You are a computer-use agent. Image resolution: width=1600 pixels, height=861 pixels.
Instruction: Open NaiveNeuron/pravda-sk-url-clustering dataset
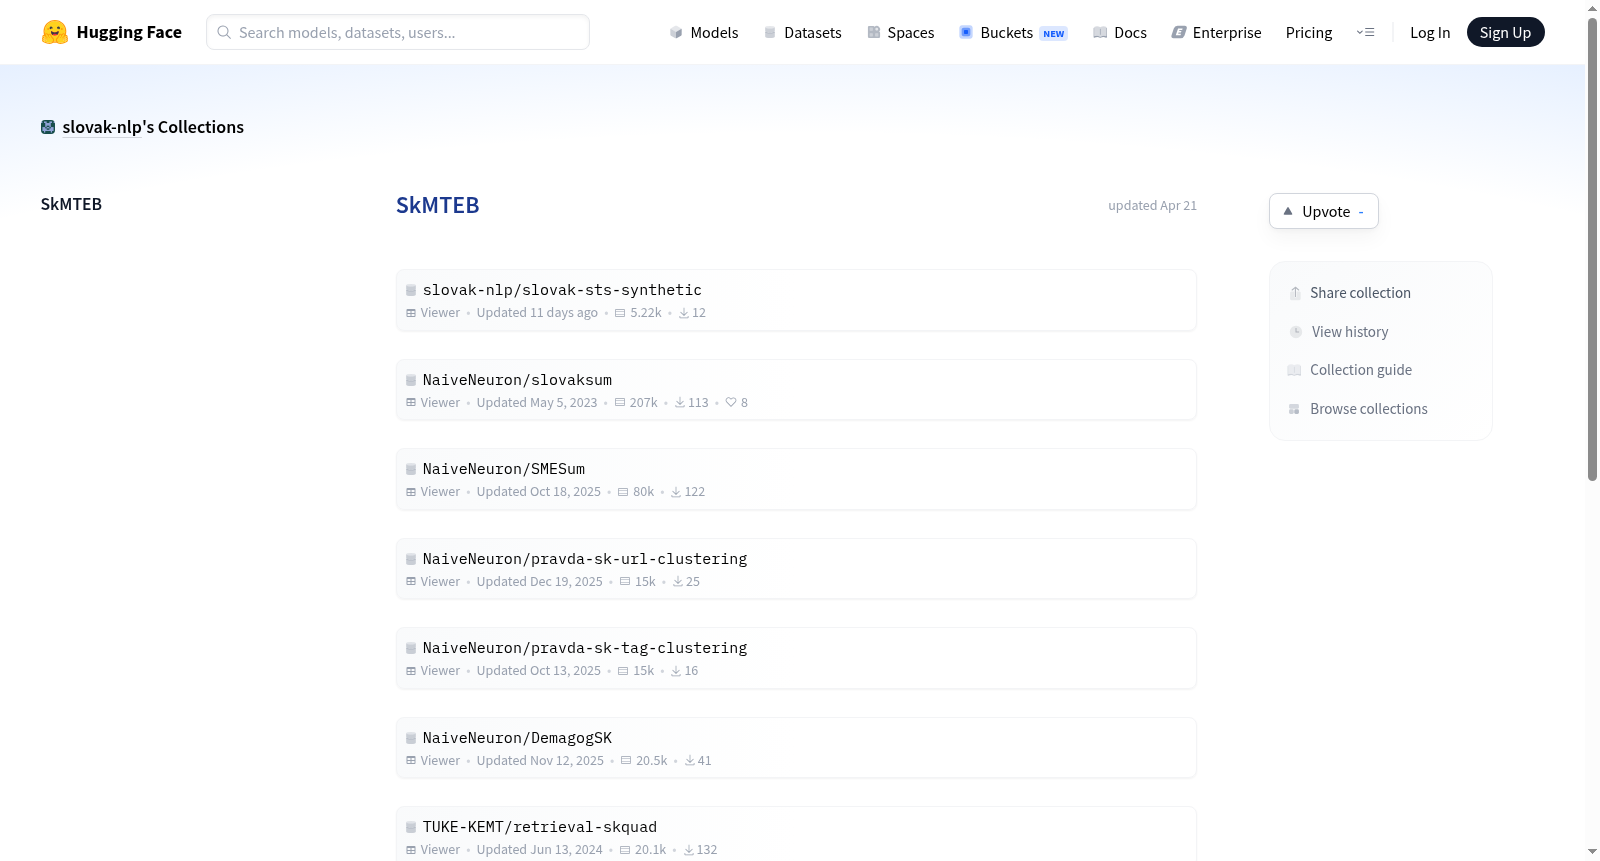click(585, 559)
